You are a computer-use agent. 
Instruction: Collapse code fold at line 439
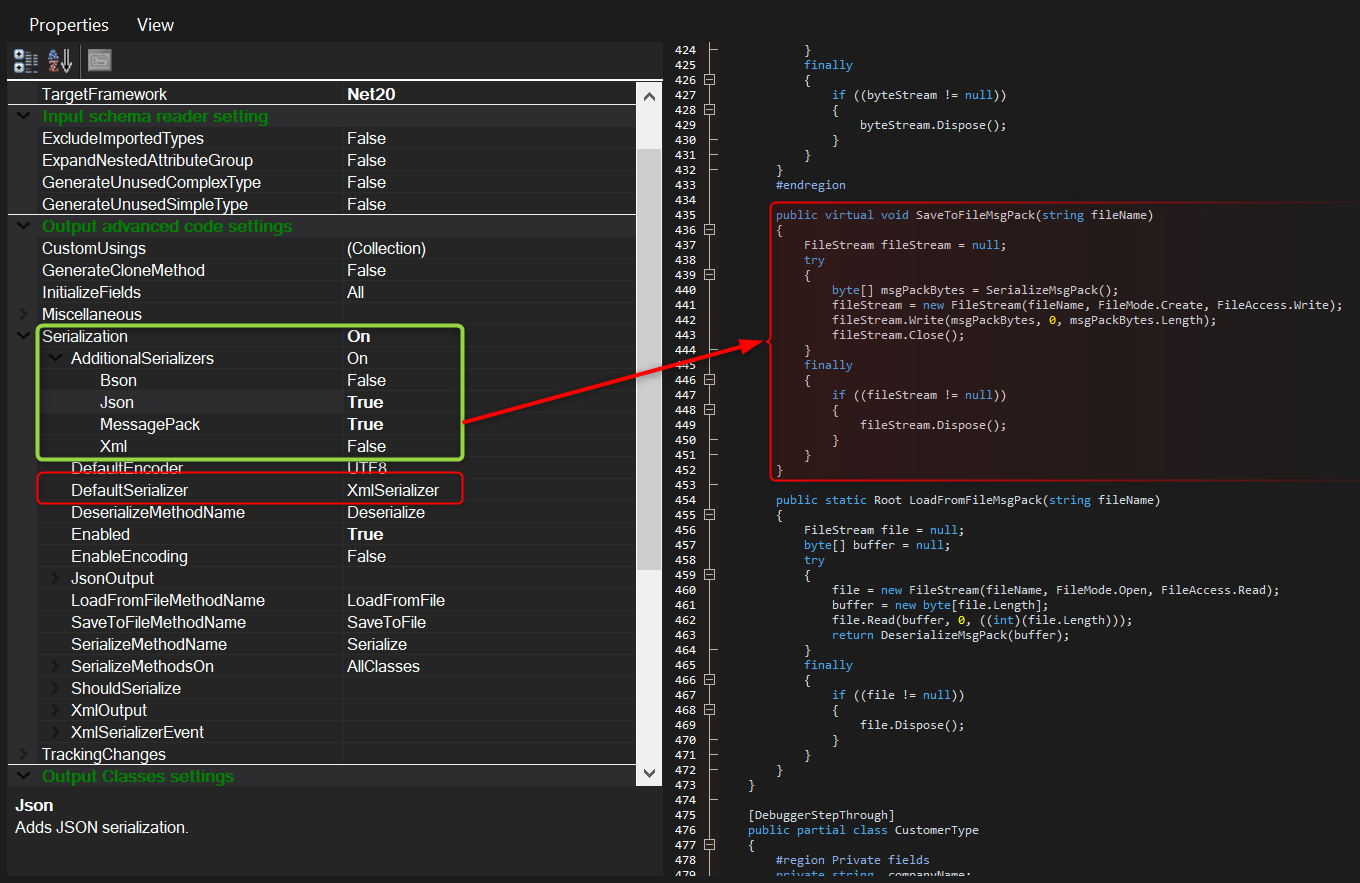pos(711,275)
